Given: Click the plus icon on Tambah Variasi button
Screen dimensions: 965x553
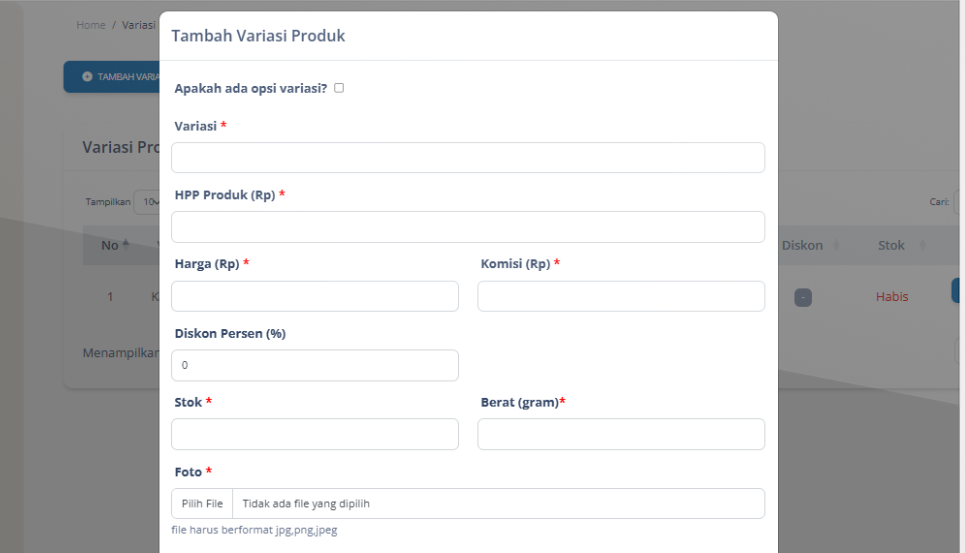Looking at the screenshot, I should (87, 77).
